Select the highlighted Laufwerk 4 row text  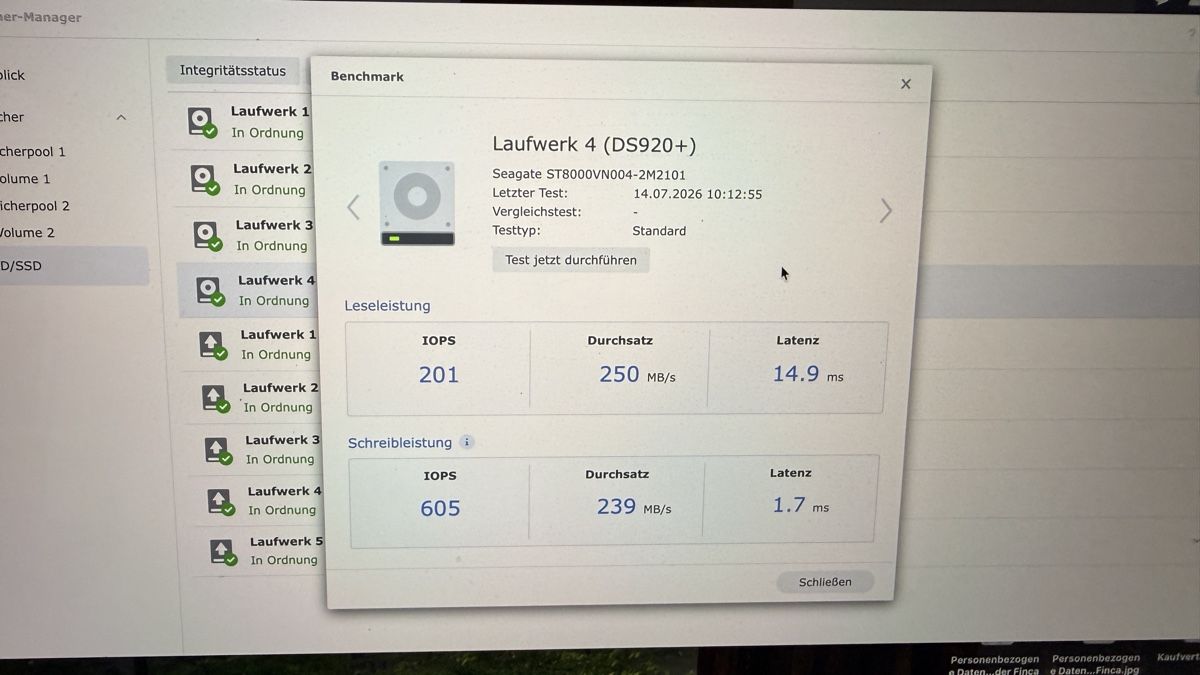(x=276, y=281)
